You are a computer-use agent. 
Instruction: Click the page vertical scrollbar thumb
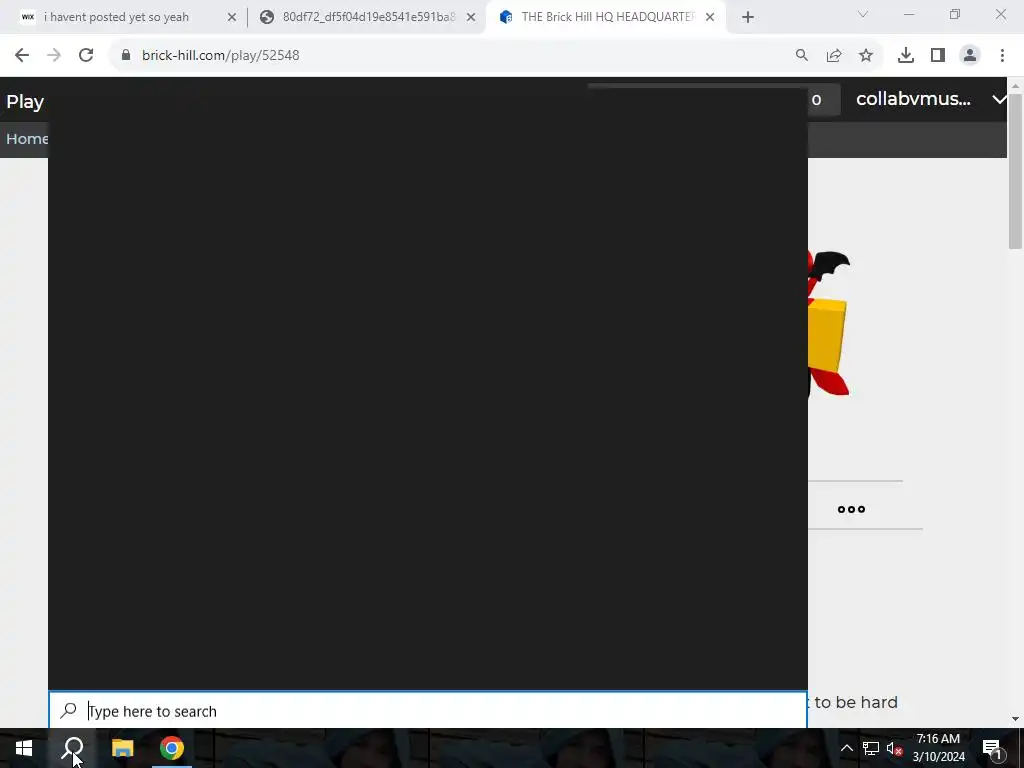coord(1015,171)
